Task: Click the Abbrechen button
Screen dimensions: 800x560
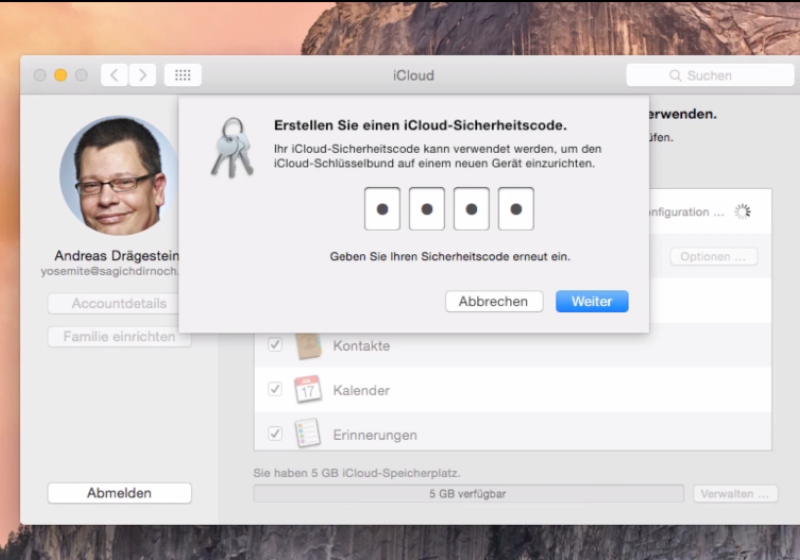Action: (493, 301)
